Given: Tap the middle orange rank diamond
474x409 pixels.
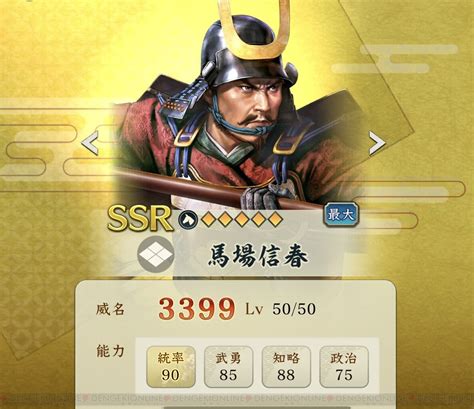Looking at the screenshot, I should coord(242,219).
